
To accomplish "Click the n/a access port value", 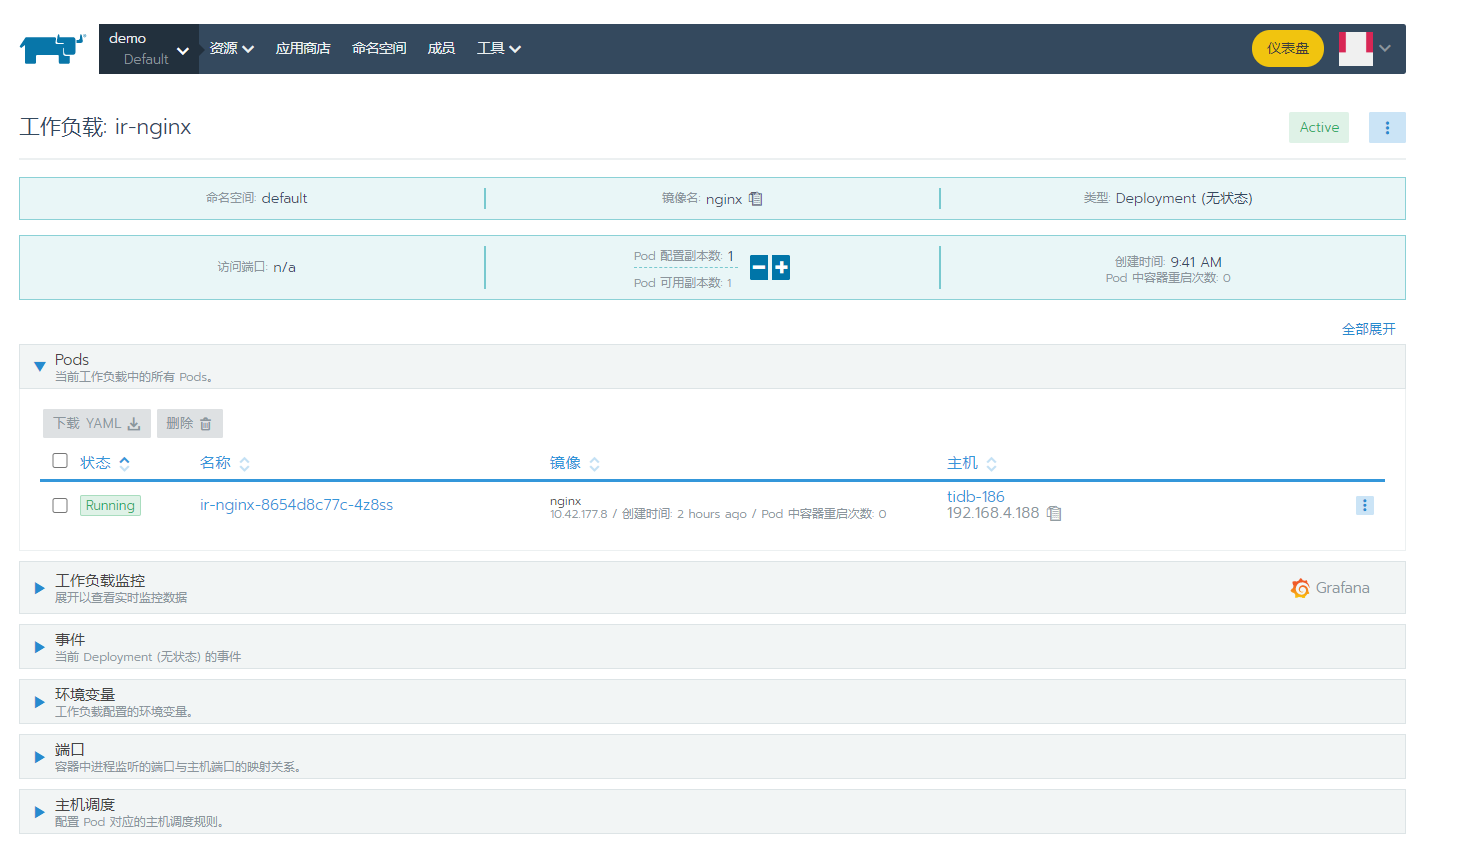I will coord(284,267).
